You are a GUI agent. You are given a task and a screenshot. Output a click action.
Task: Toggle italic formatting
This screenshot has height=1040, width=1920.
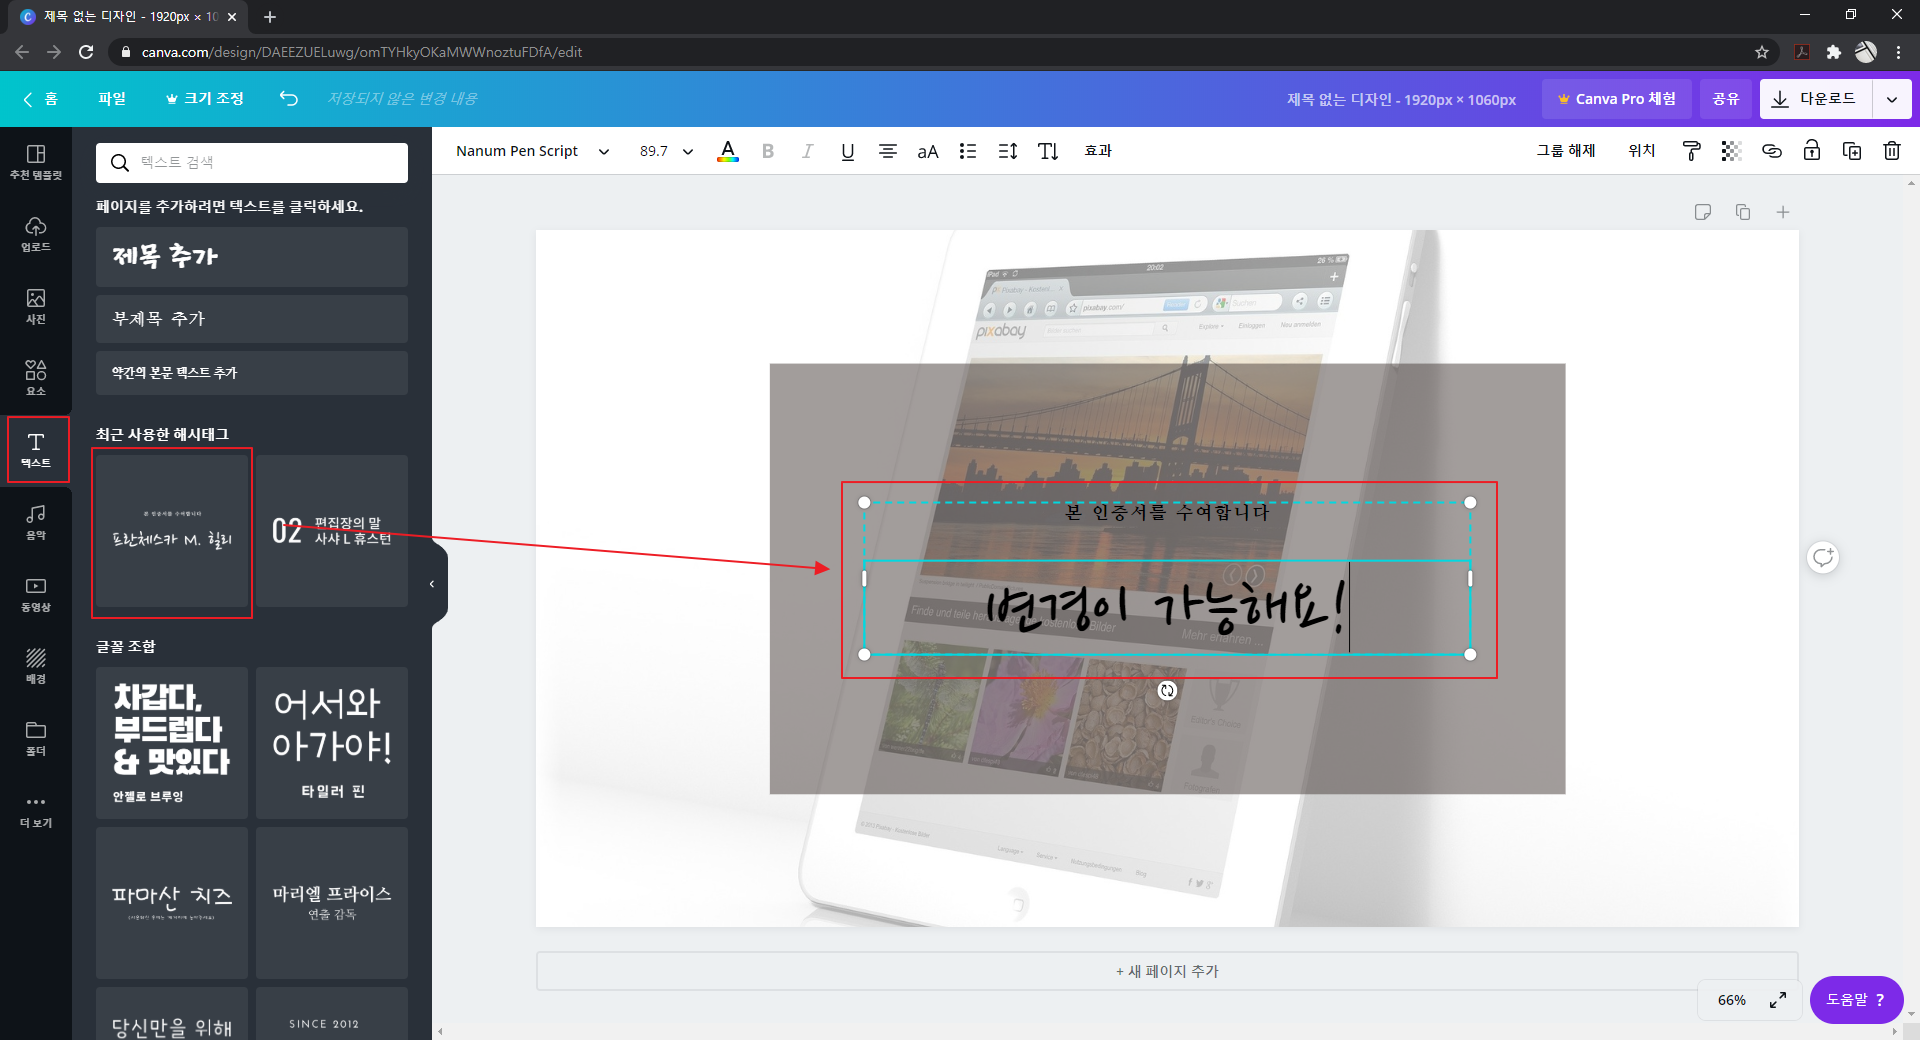[807, 151]
